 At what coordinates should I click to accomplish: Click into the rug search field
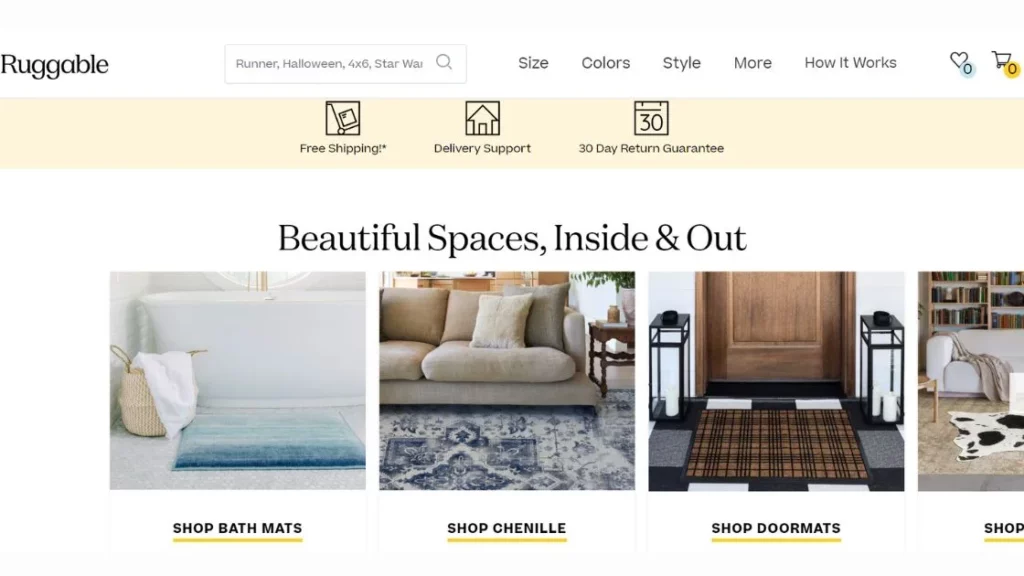[x=330, y=63]
